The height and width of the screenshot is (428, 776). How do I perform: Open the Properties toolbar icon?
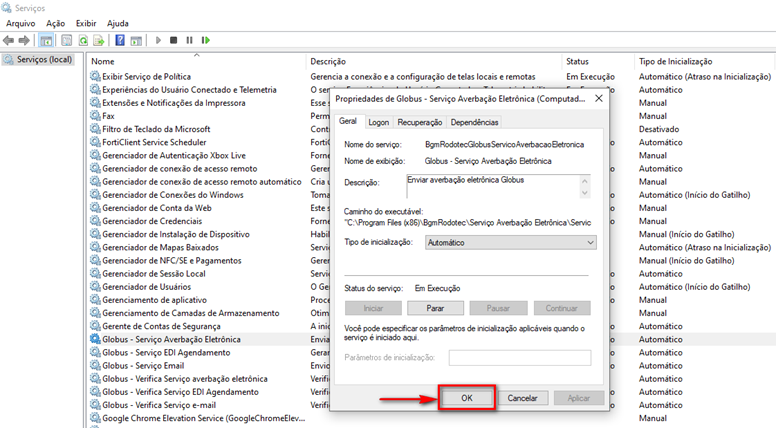click(x=67, y=40)
